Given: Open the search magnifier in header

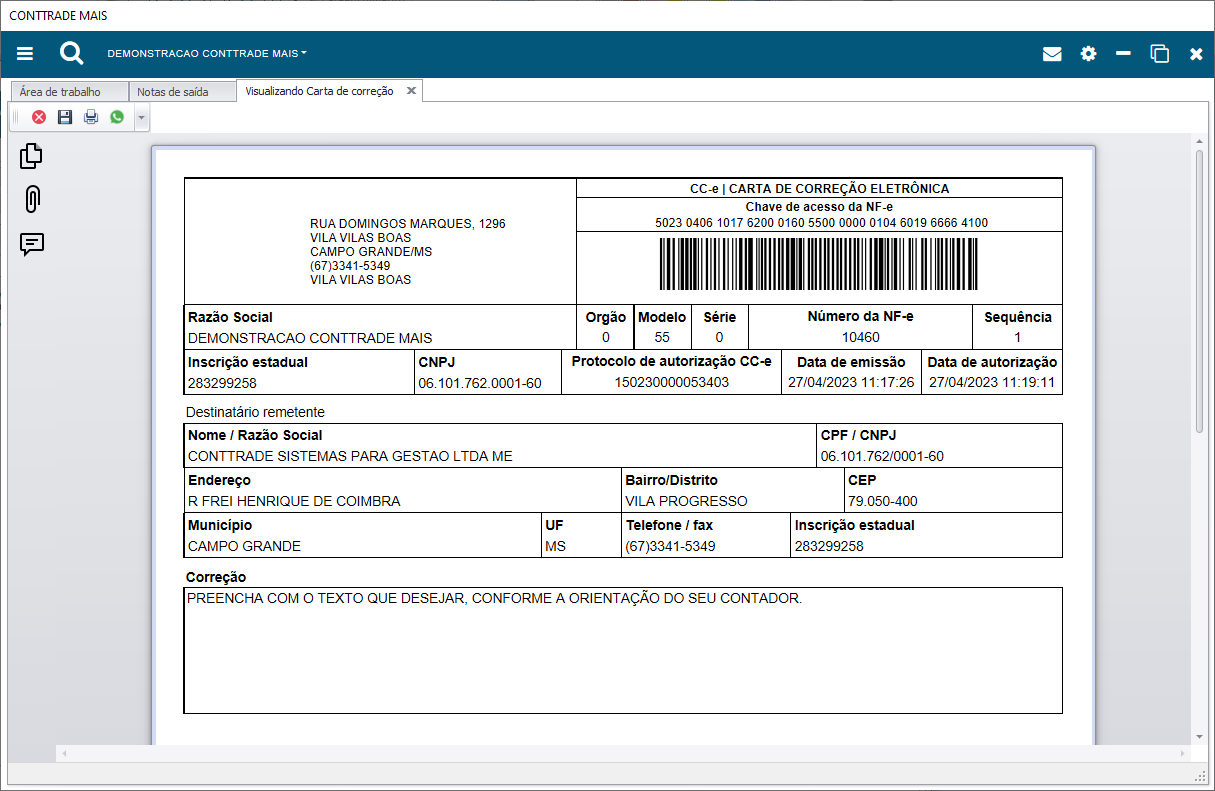Looking at the screenshot, I should coord(71,53).
